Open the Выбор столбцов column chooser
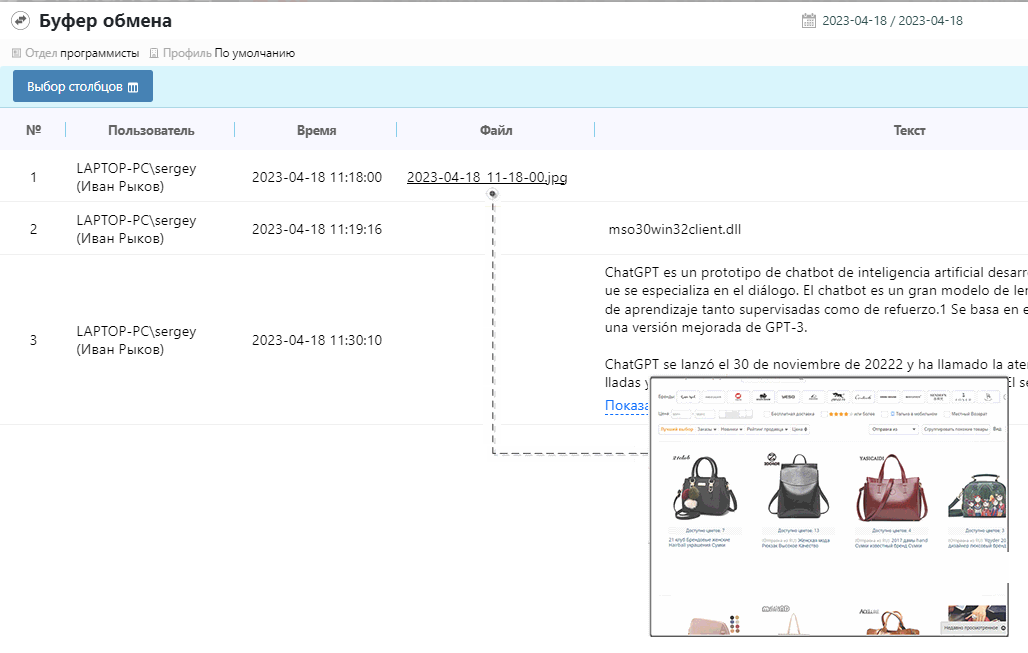This screenshot has height=653, width=1028. tap(82, 87)
